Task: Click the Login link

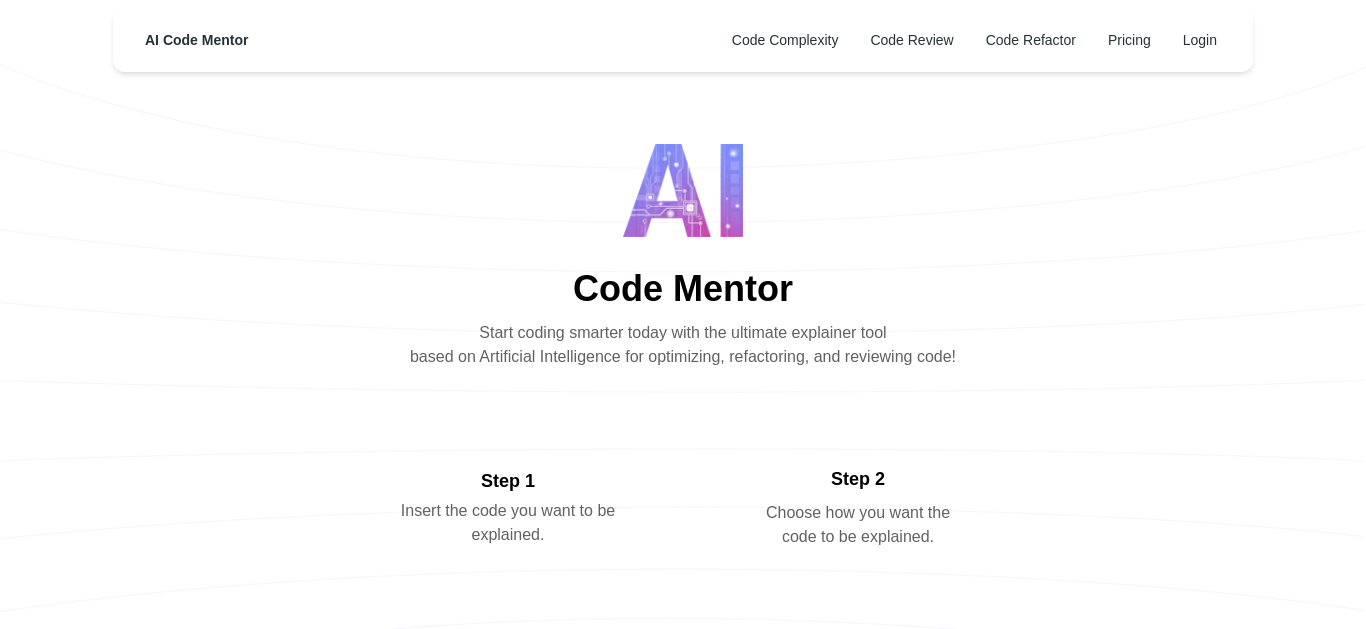Action: point(1200,40)
